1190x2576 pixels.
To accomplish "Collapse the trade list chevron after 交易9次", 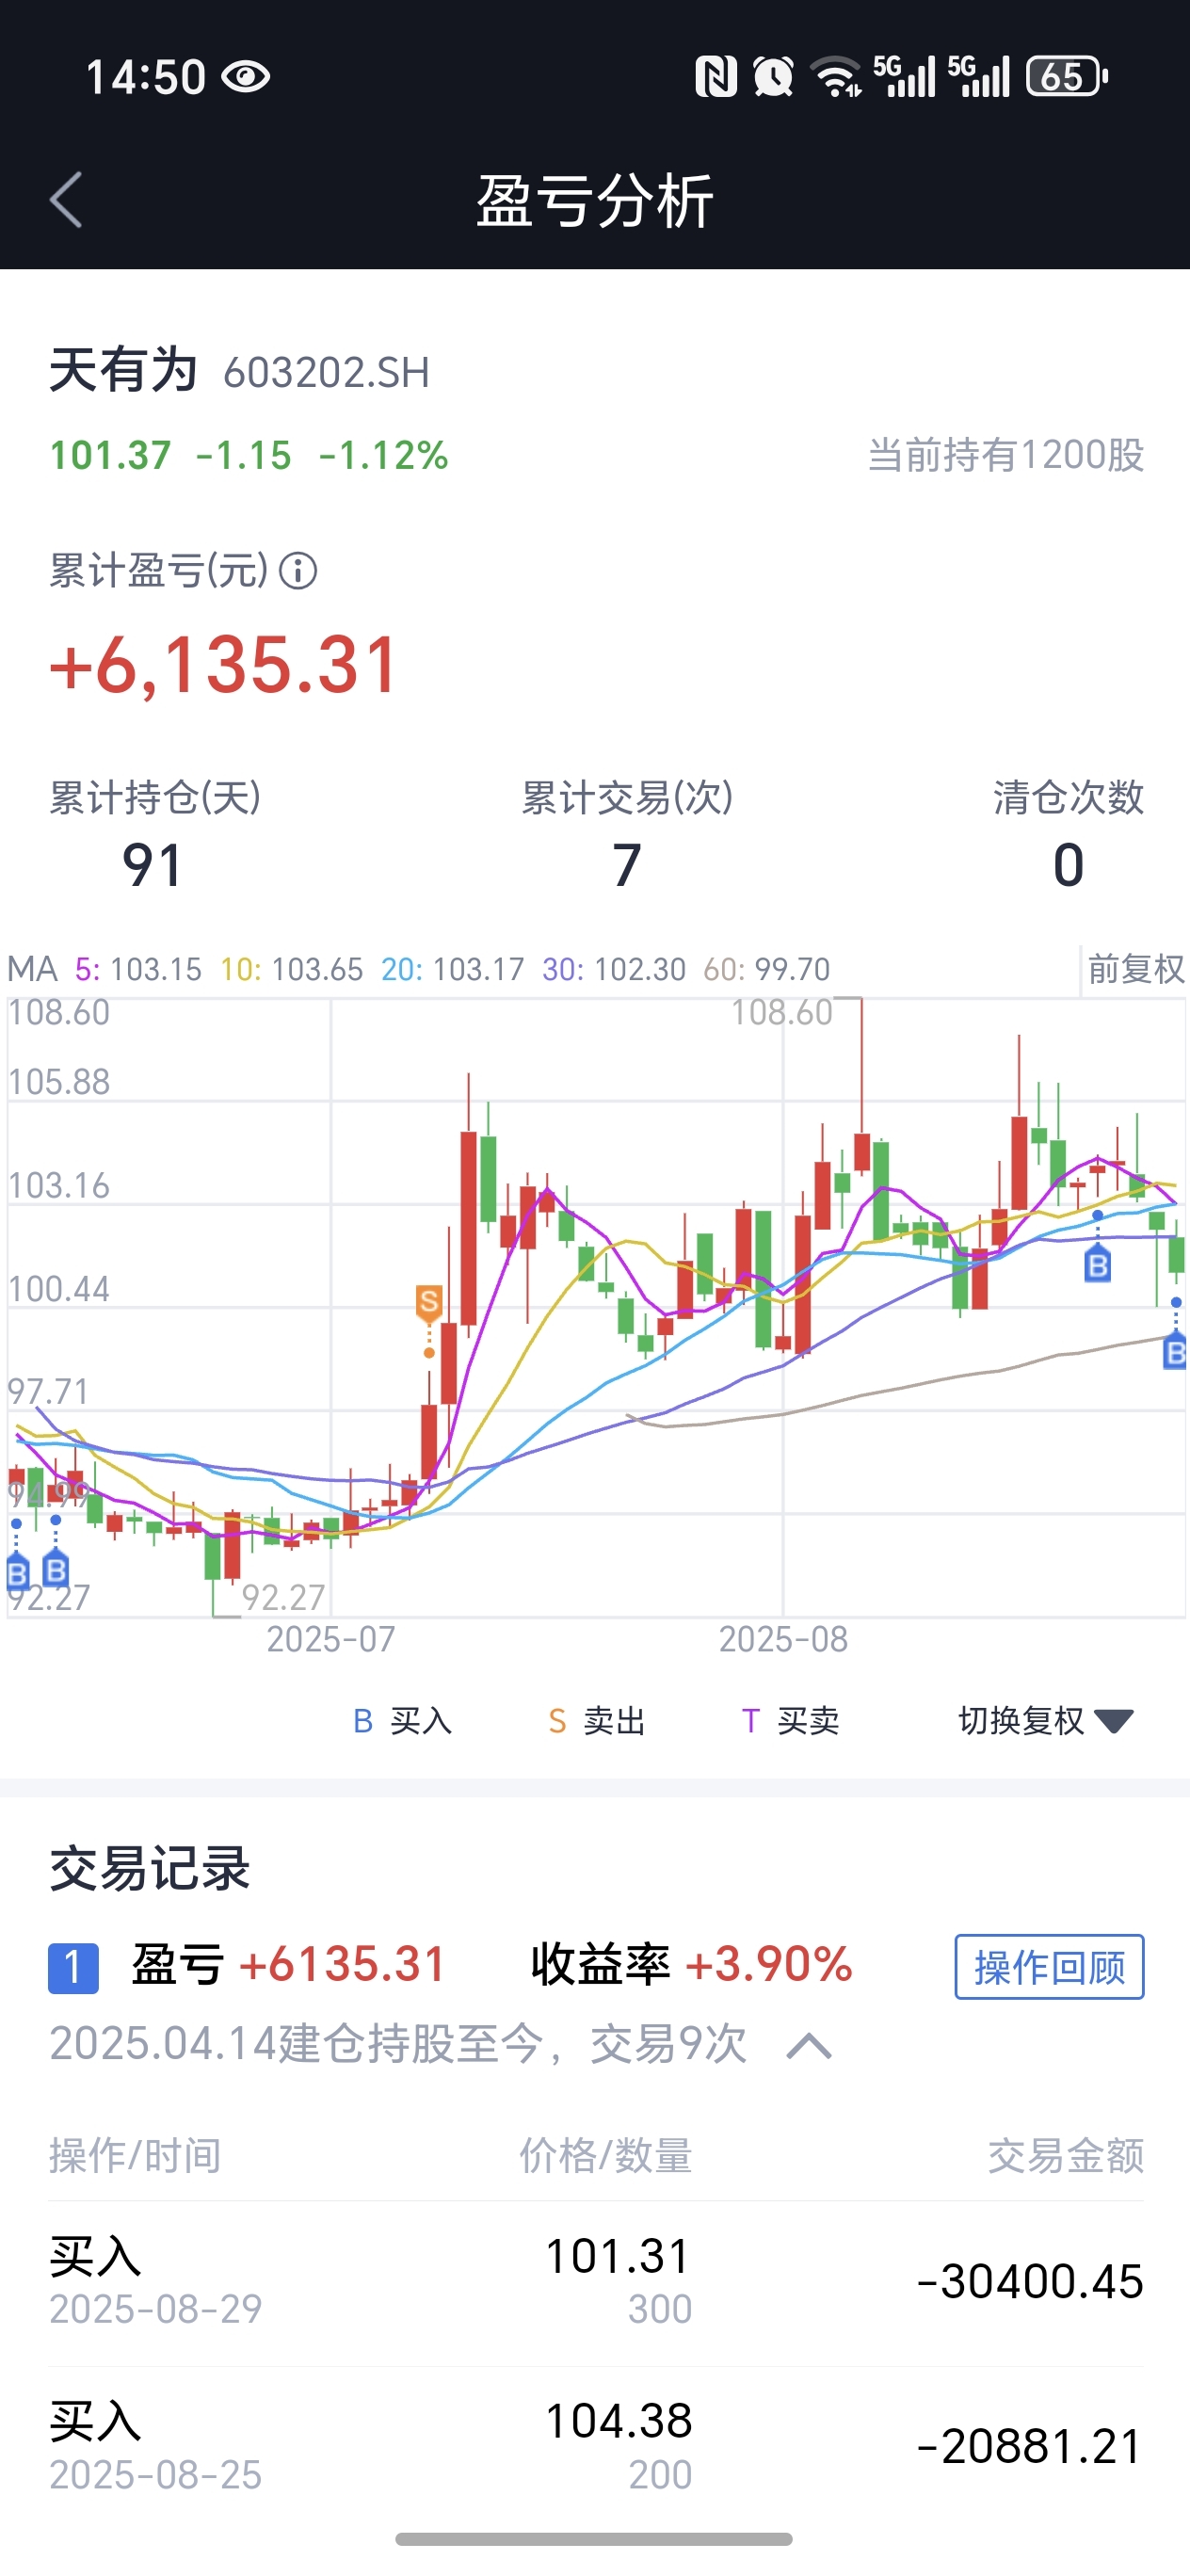I will (x=809, y=2046).
